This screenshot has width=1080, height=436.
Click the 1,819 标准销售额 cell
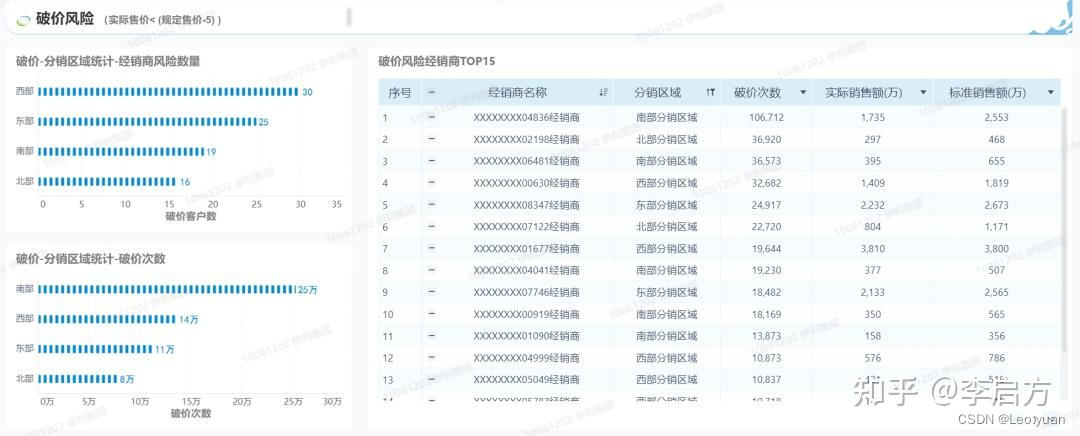[x=996, y=183]
